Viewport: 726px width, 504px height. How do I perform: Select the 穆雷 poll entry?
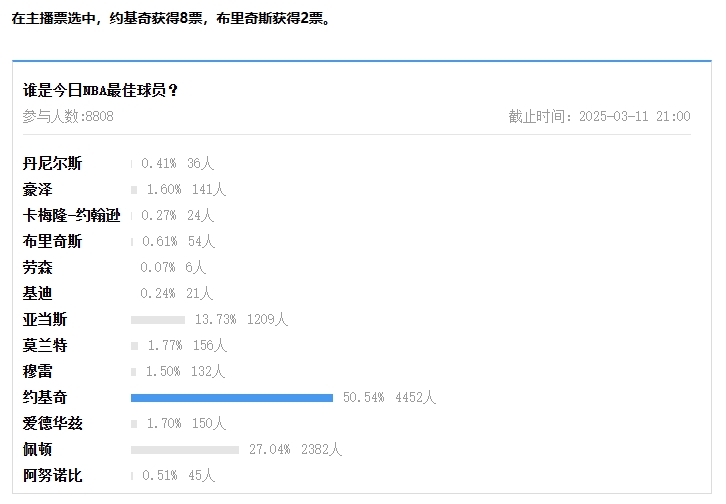click(x=38, y=372)
